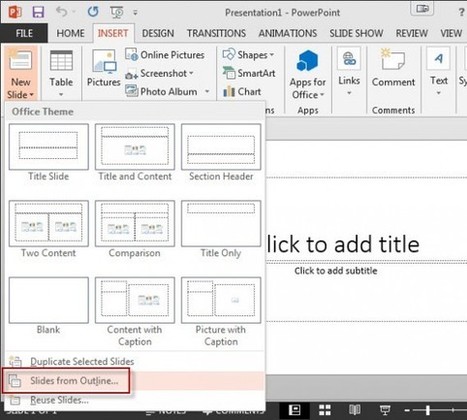Expand the Links dropdown arrow
This screenshot has width=467, height=420.
pos(349,93)
